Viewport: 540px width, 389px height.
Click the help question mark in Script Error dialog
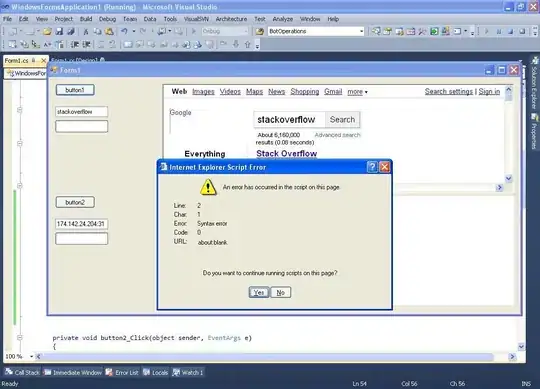(372, 167)
